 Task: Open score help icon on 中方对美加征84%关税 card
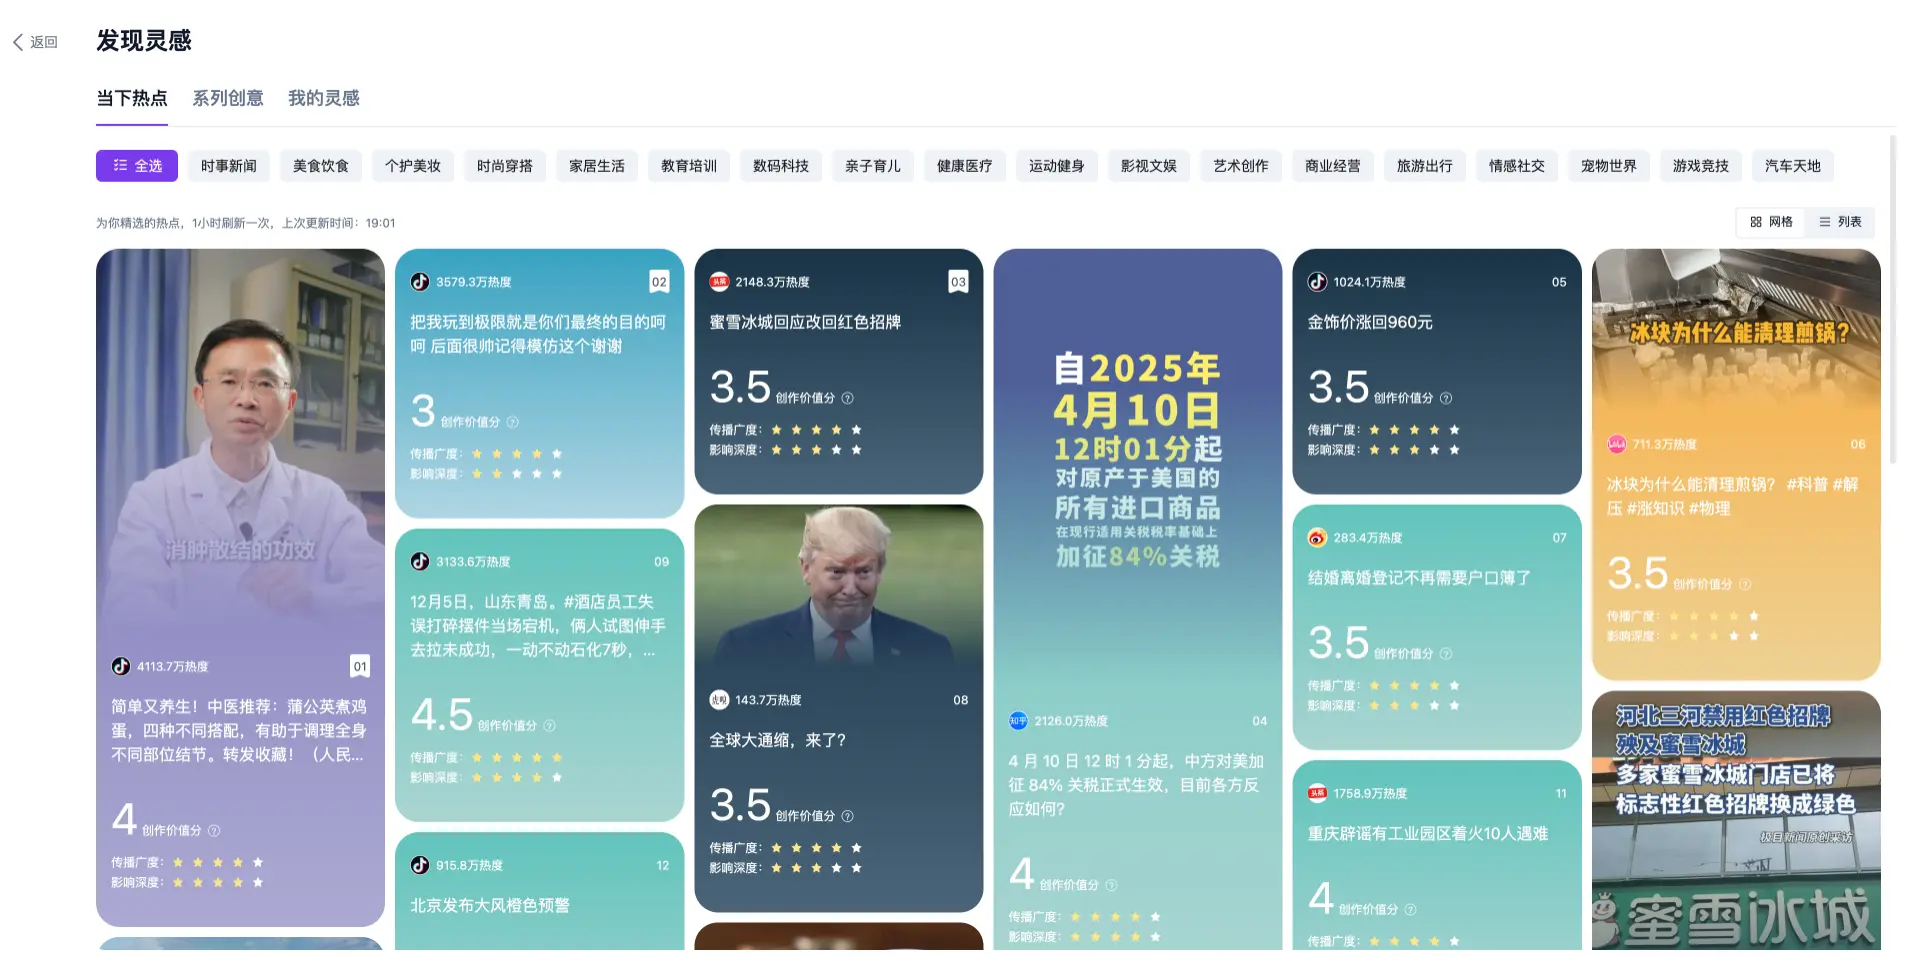(x=1111, y=885)
